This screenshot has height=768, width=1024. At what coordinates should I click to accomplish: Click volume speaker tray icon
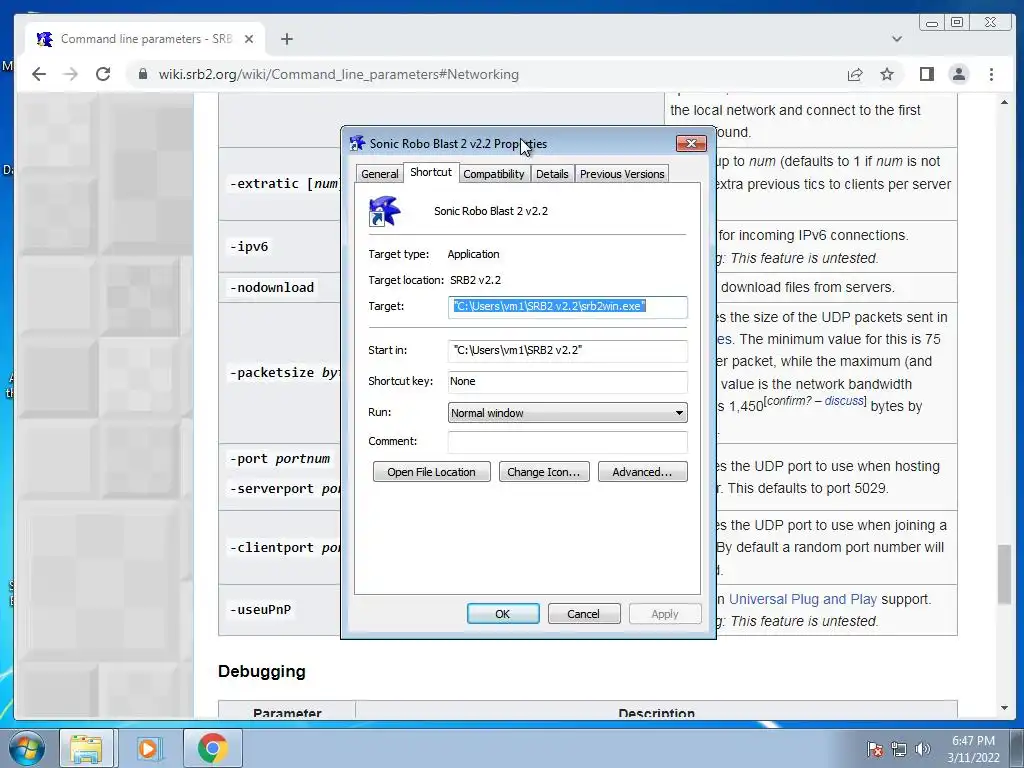tap(923, 749)
